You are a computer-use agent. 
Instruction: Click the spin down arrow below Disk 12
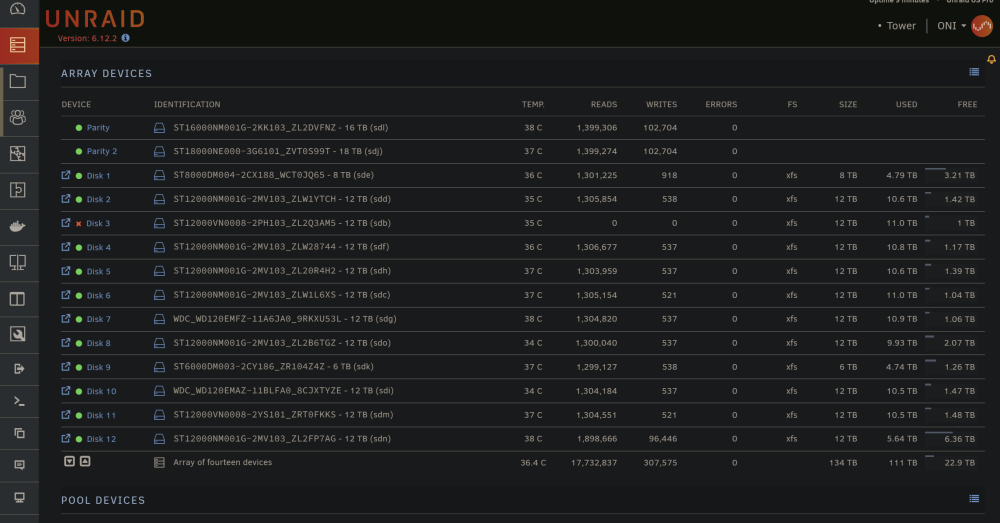click(70, 461)
